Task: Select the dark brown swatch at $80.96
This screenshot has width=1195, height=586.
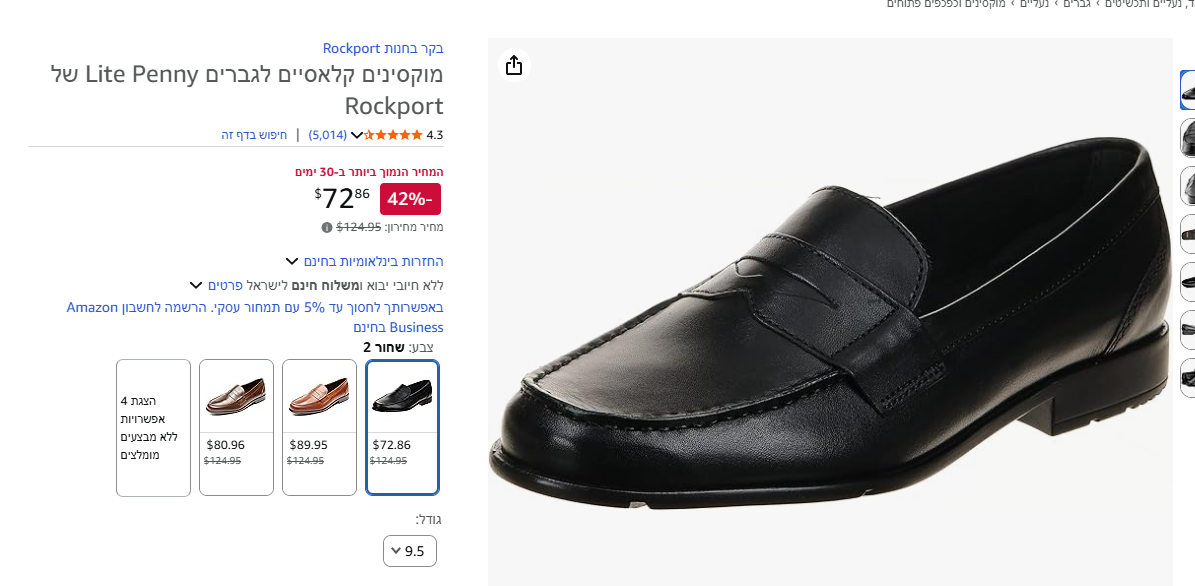Action: 236,427
